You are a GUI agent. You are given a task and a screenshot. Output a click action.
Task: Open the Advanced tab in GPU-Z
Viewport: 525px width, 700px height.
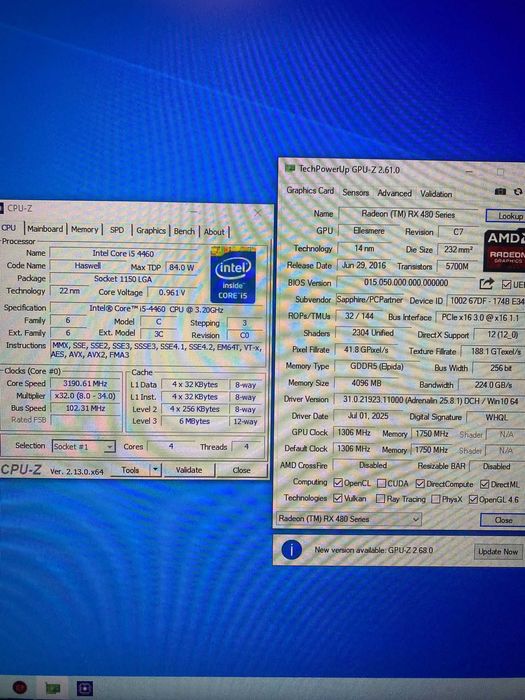[x=395, y=193]
